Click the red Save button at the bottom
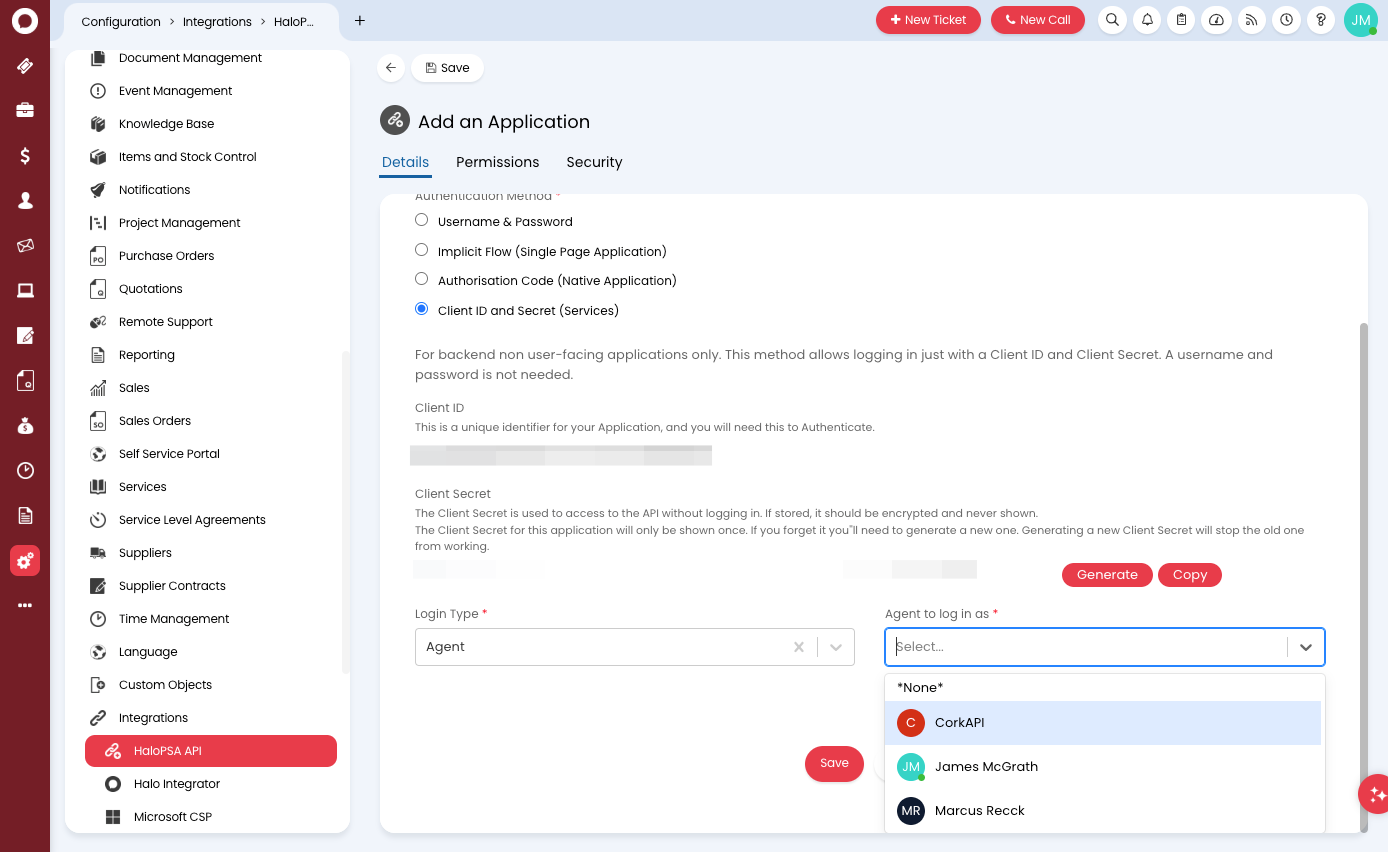The width and height of the screenshot is (1388, 852). tap(834, 763)
